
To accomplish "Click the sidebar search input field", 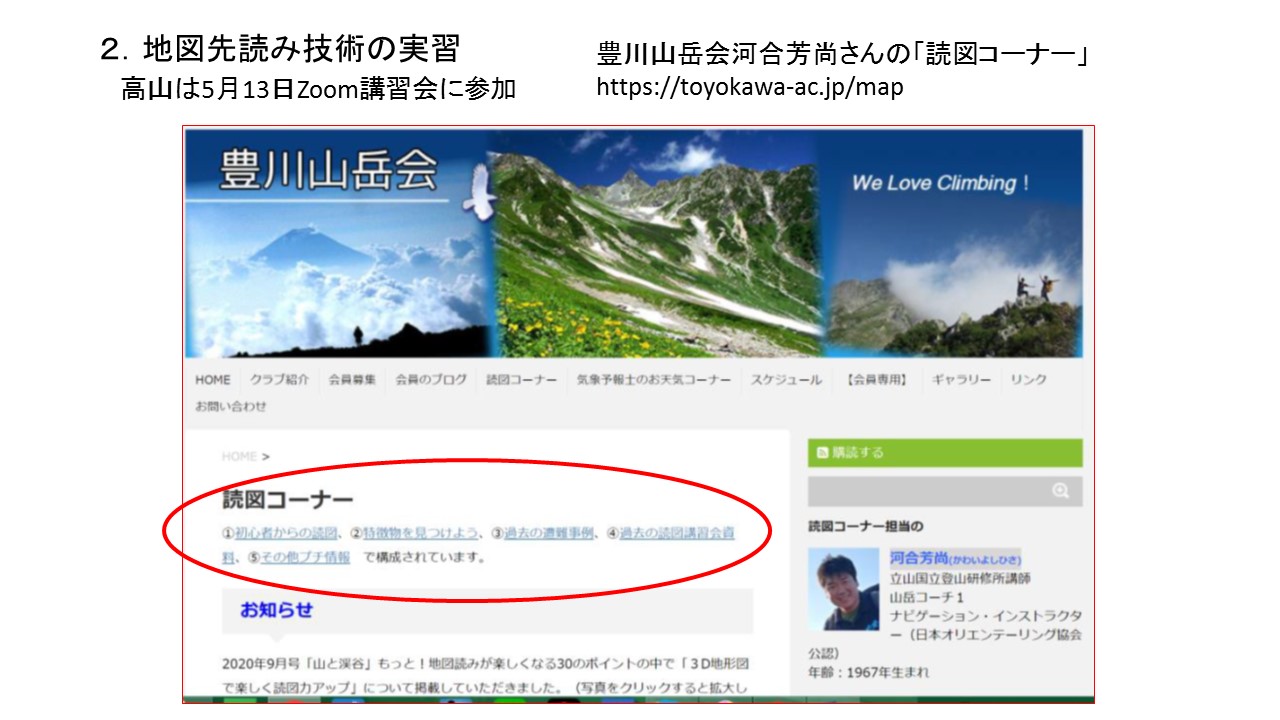I will coord(945,491).
